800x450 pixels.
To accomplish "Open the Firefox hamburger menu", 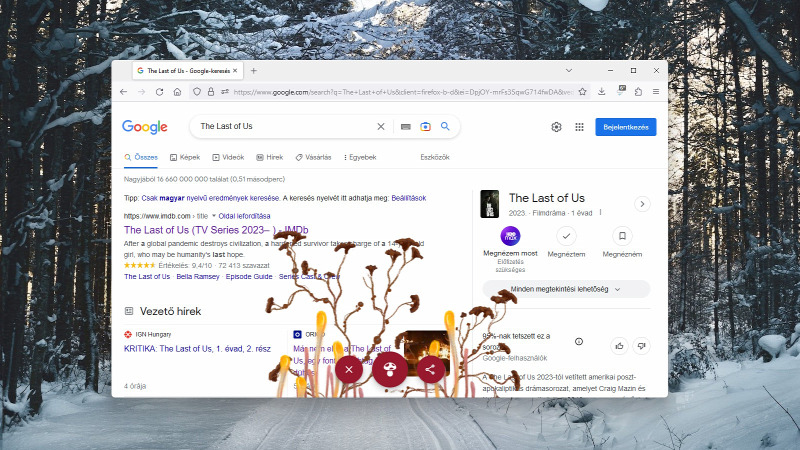I will tap(656, 92).
